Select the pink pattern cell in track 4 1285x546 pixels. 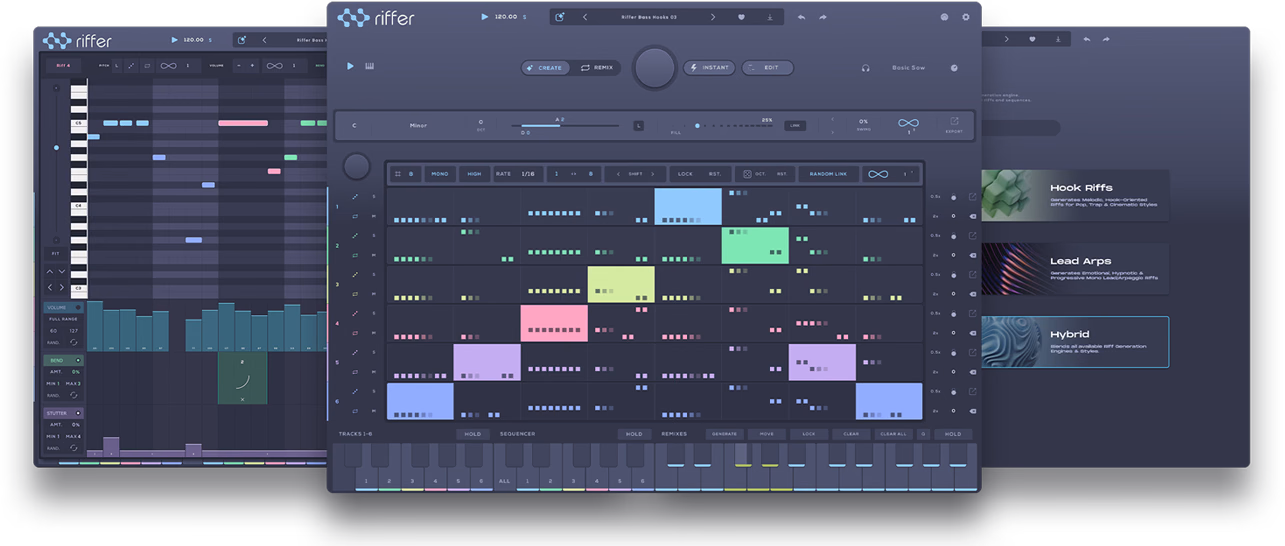click(554, 323)
